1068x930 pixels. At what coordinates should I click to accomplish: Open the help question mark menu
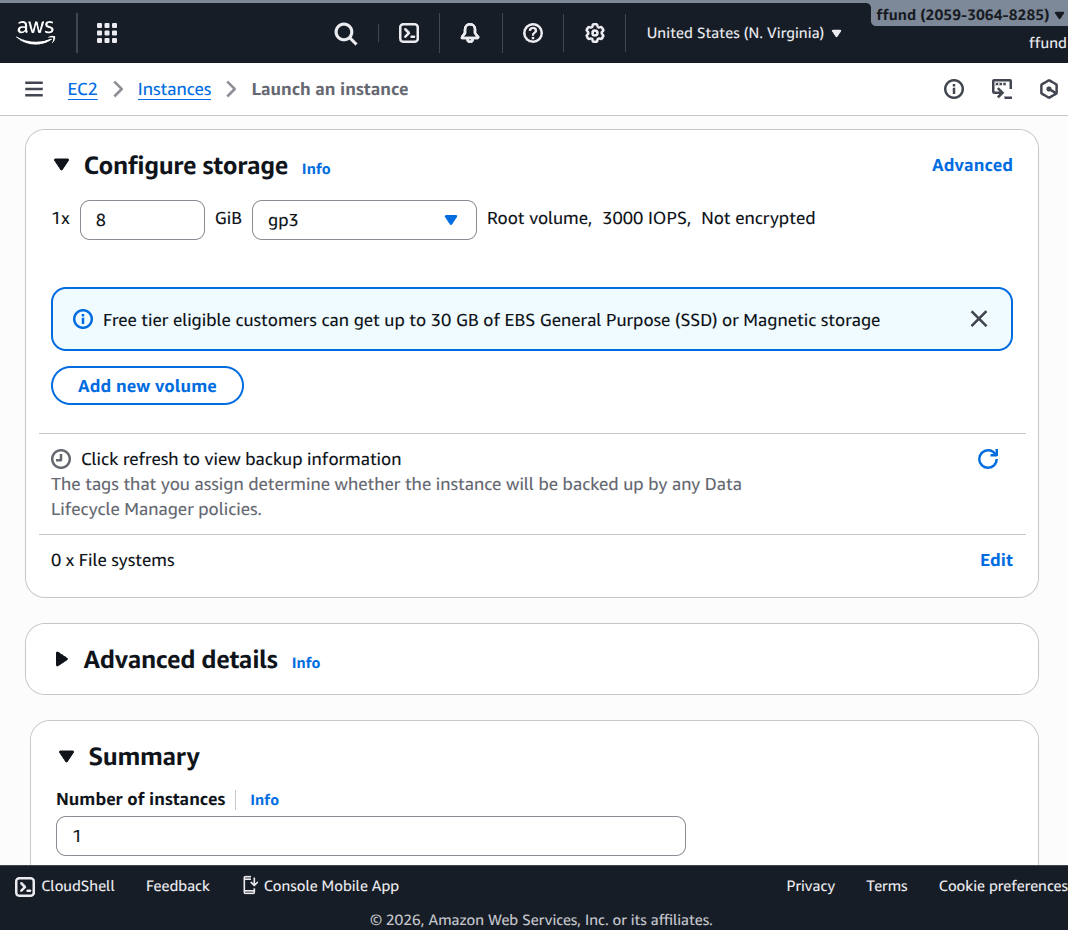[x=533, y=33]
